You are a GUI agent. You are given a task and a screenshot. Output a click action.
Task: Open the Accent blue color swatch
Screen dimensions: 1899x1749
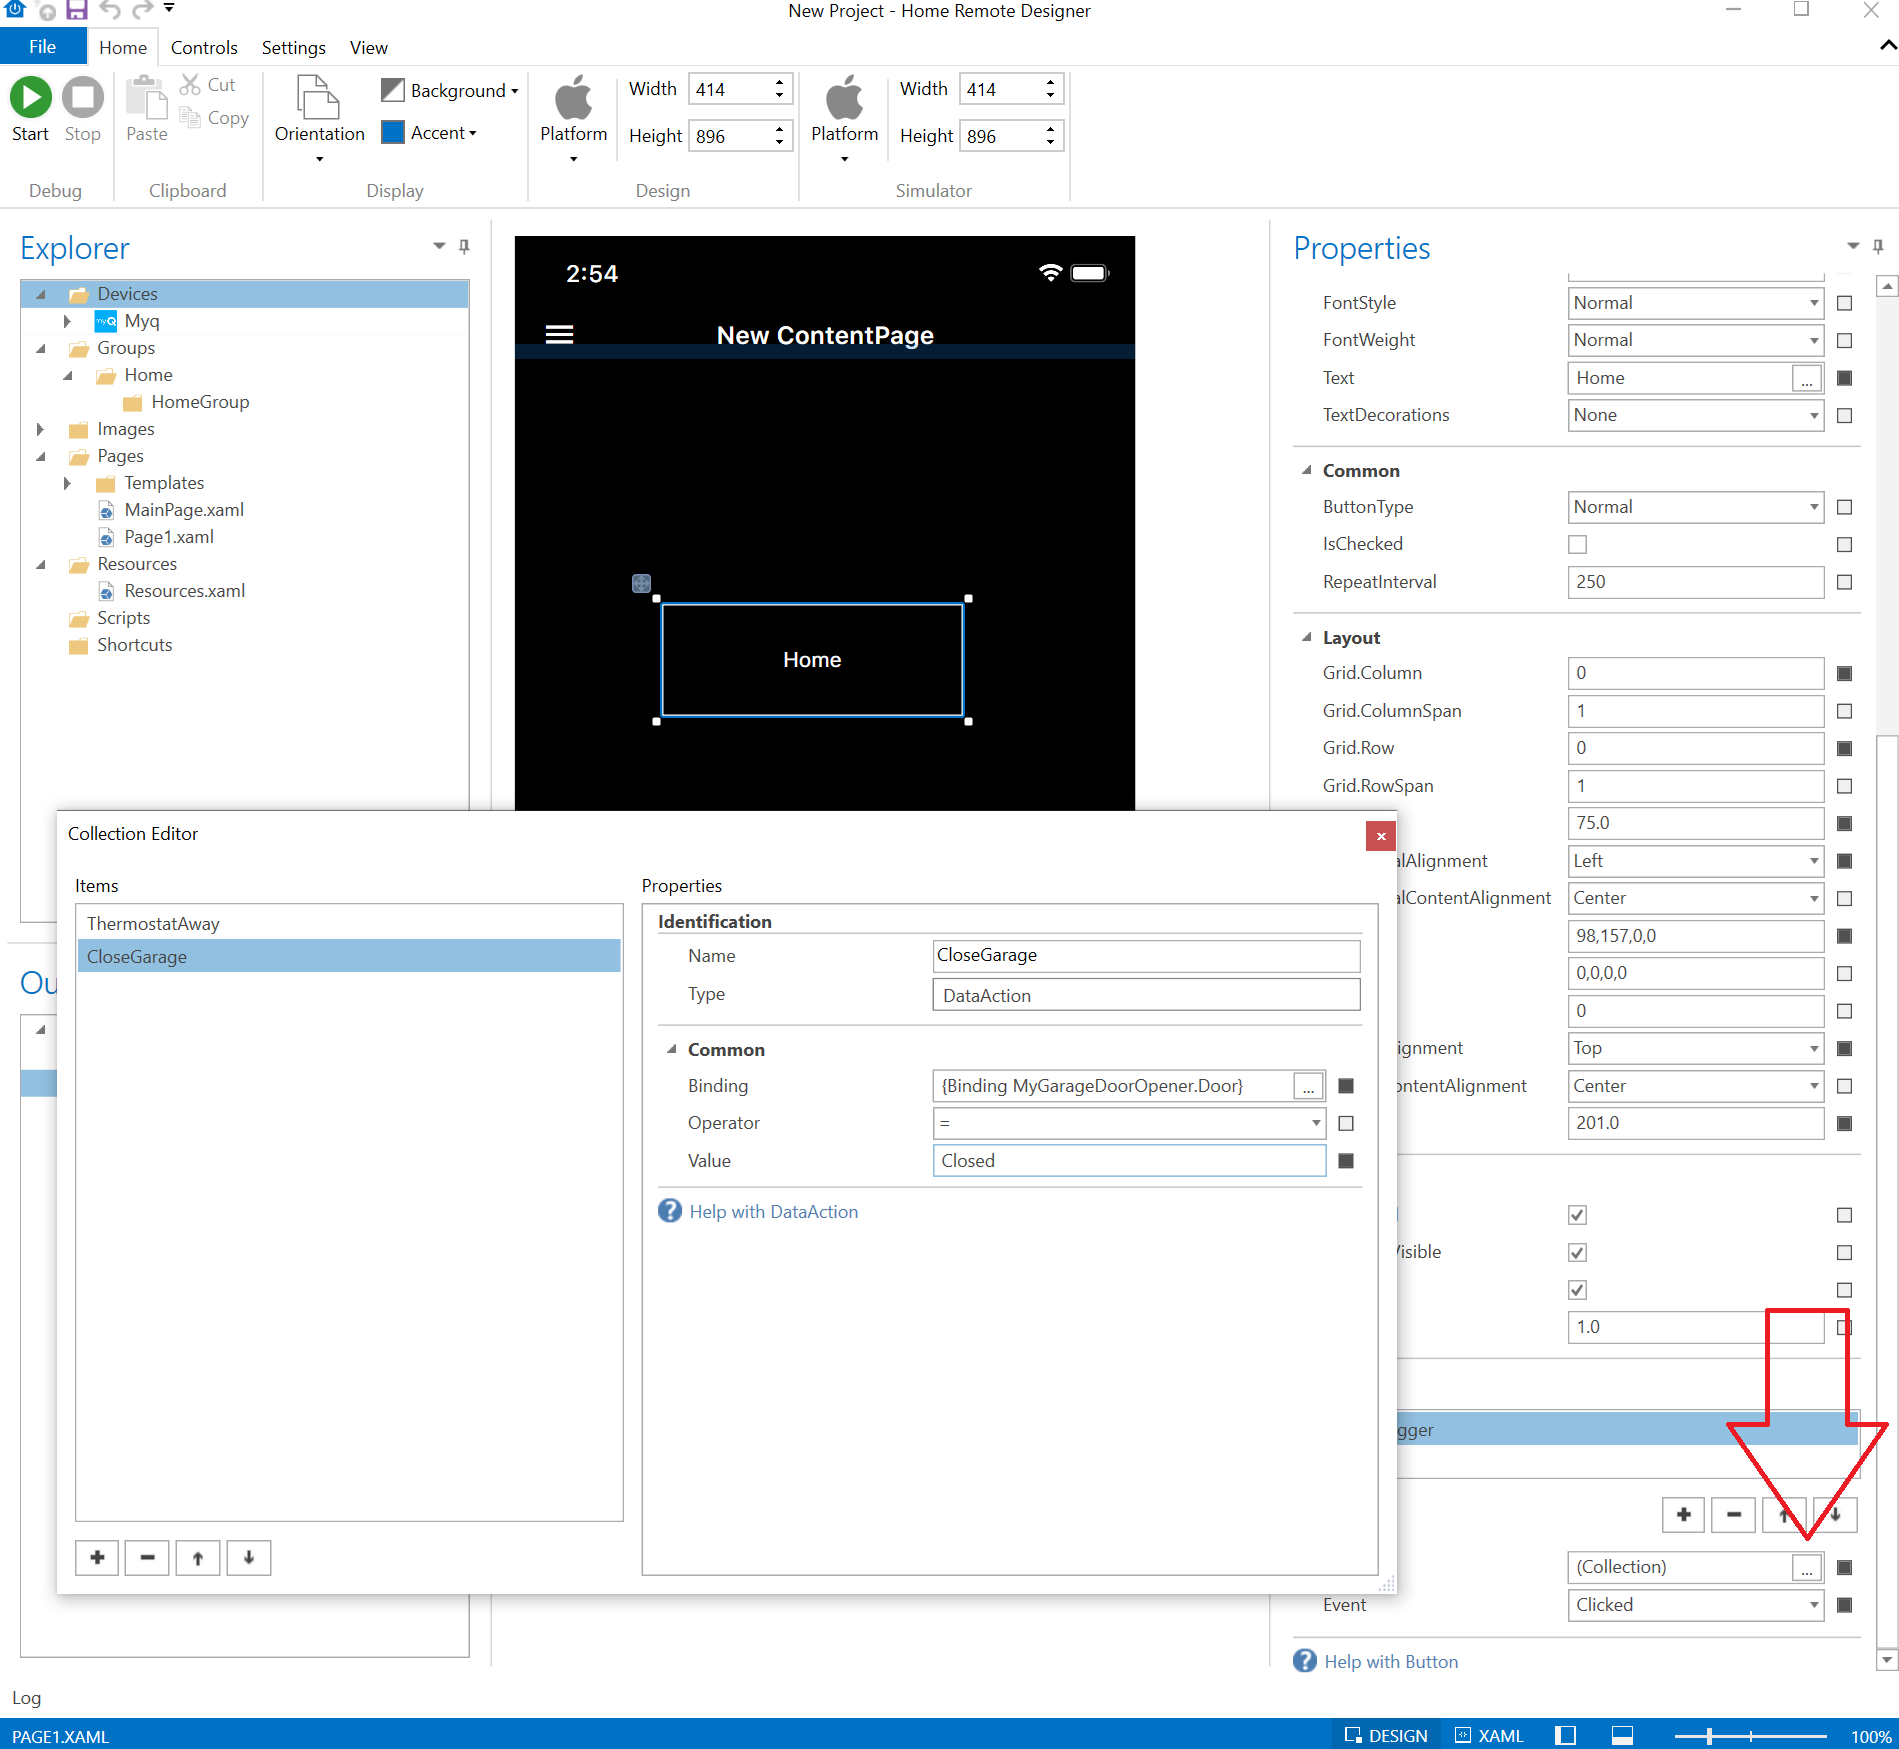point(392,132)
